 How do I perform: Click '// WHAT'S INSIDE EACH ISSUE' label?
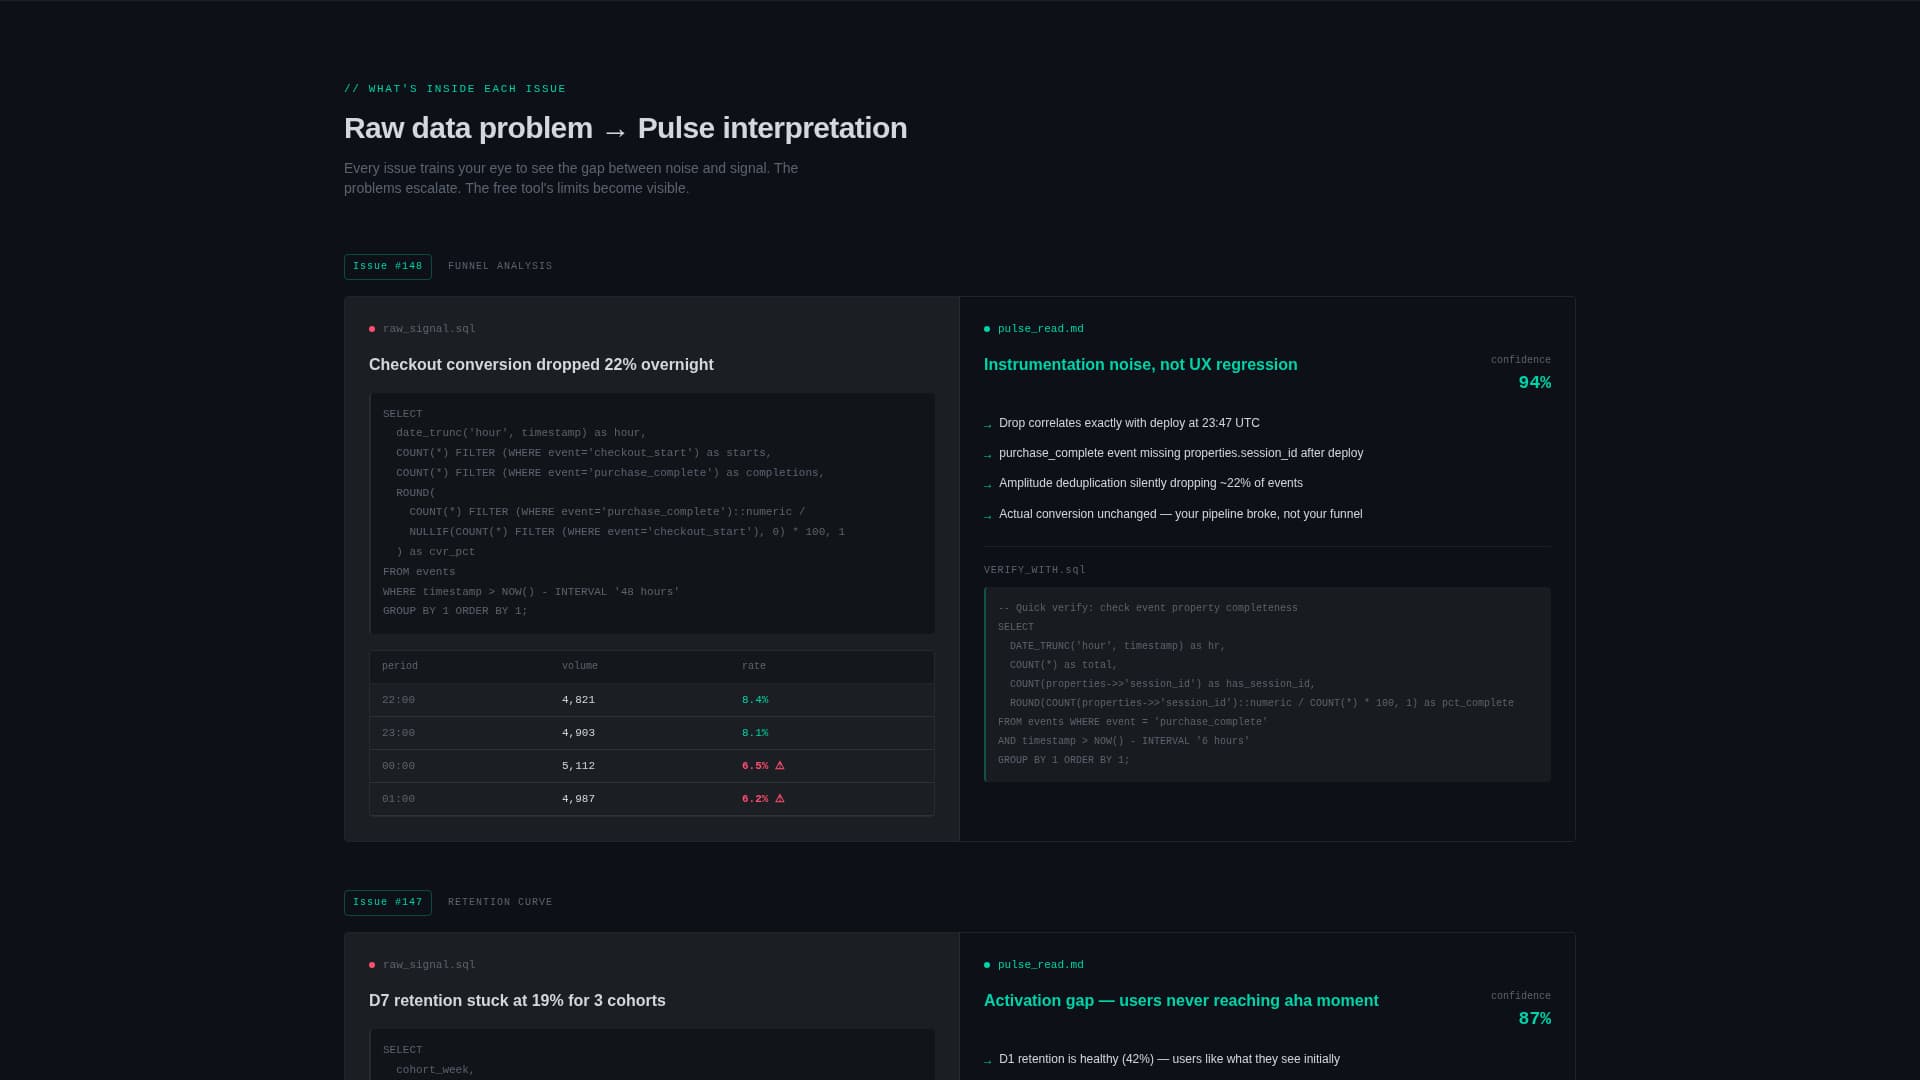pos(455,89)
